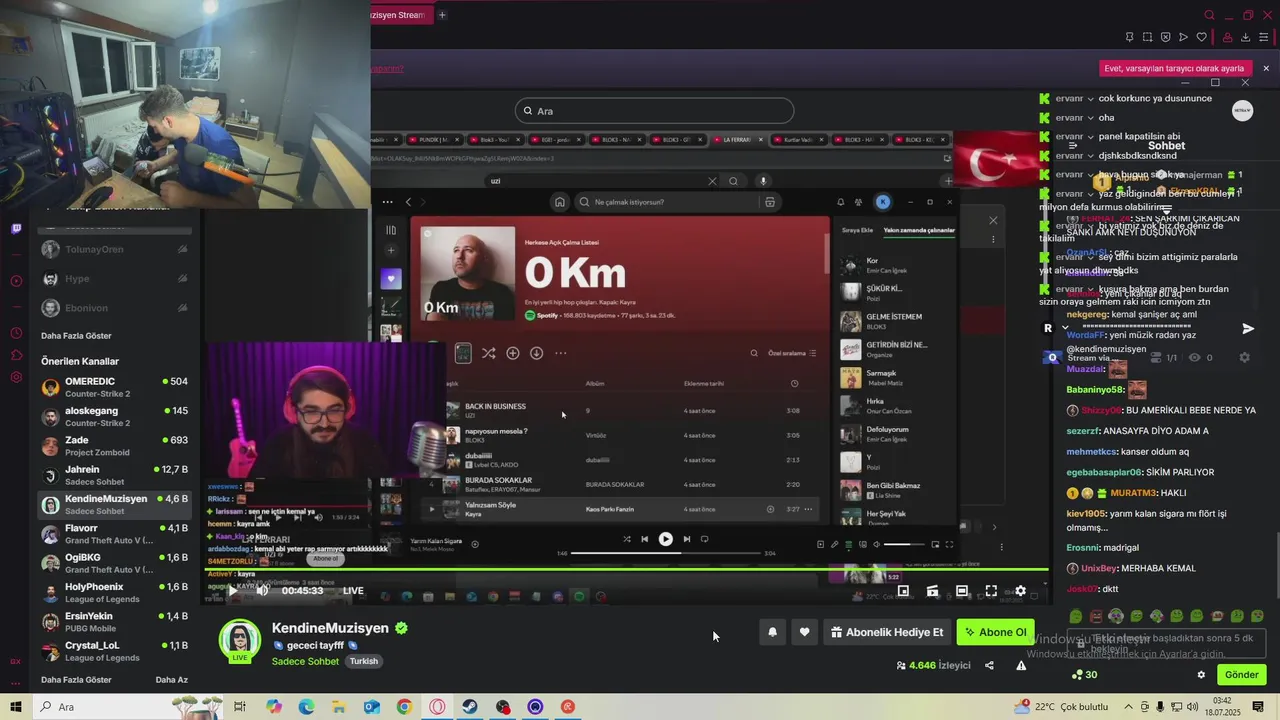Open GELME İSTEMEM in recently played list
Image resolution: width=1280 pixels, height=720 pixels.
(898, 321)
